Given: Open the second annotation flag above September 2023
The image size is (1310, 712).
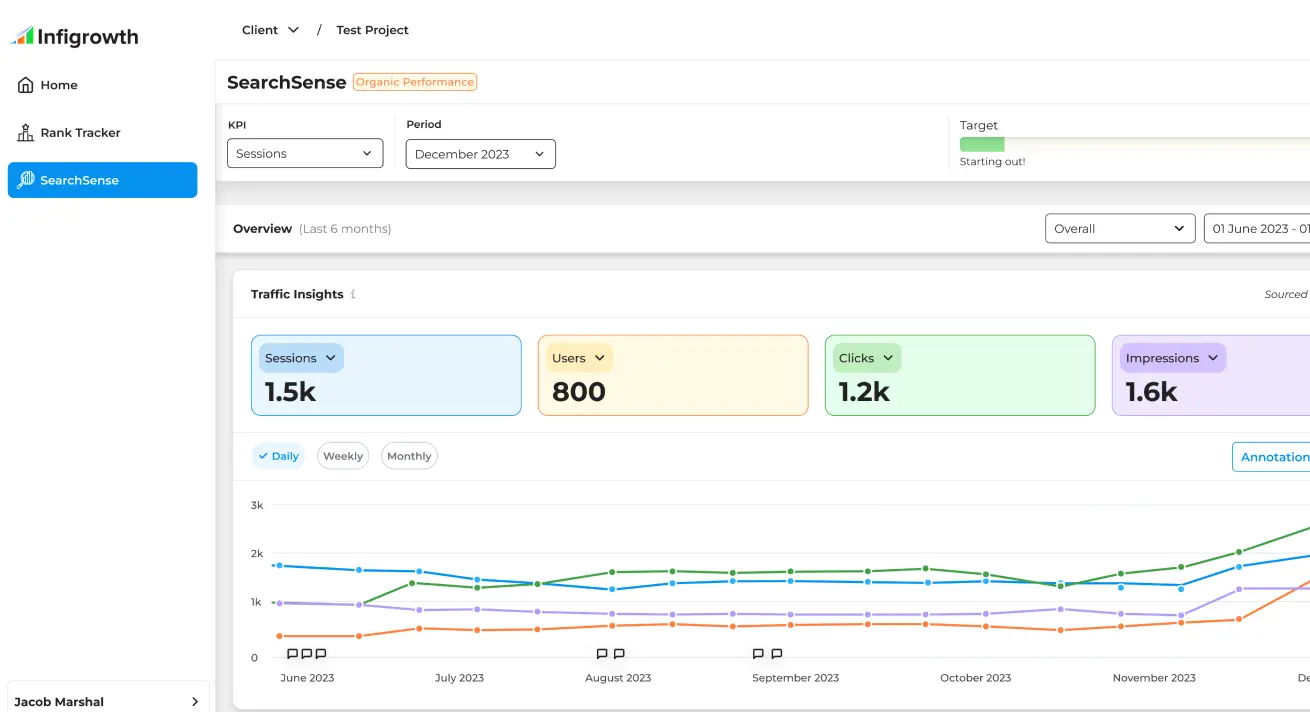Looking at the screenshot, I should 777,653.
